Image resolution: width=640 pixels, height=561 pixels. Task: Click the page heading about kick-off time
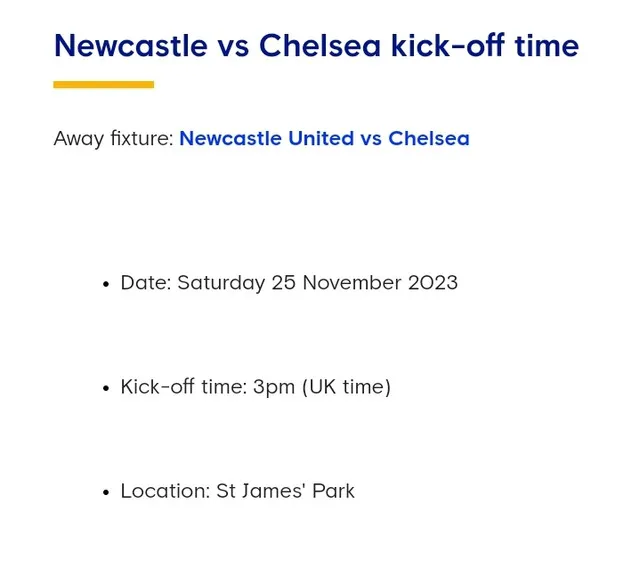(316, 45)
